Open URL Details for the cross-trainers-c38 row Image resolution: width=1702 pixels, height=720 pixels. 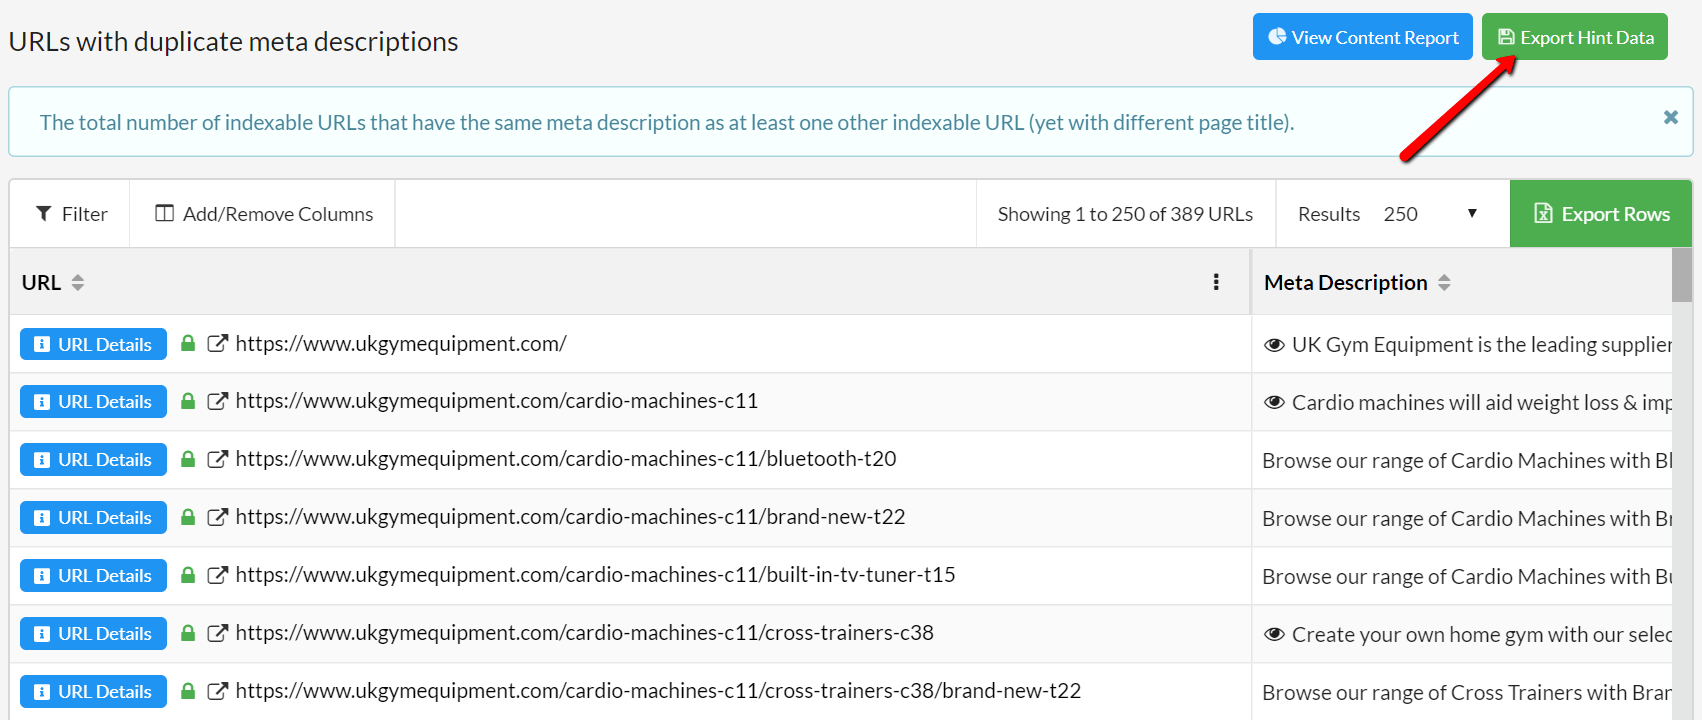[93, 634]
